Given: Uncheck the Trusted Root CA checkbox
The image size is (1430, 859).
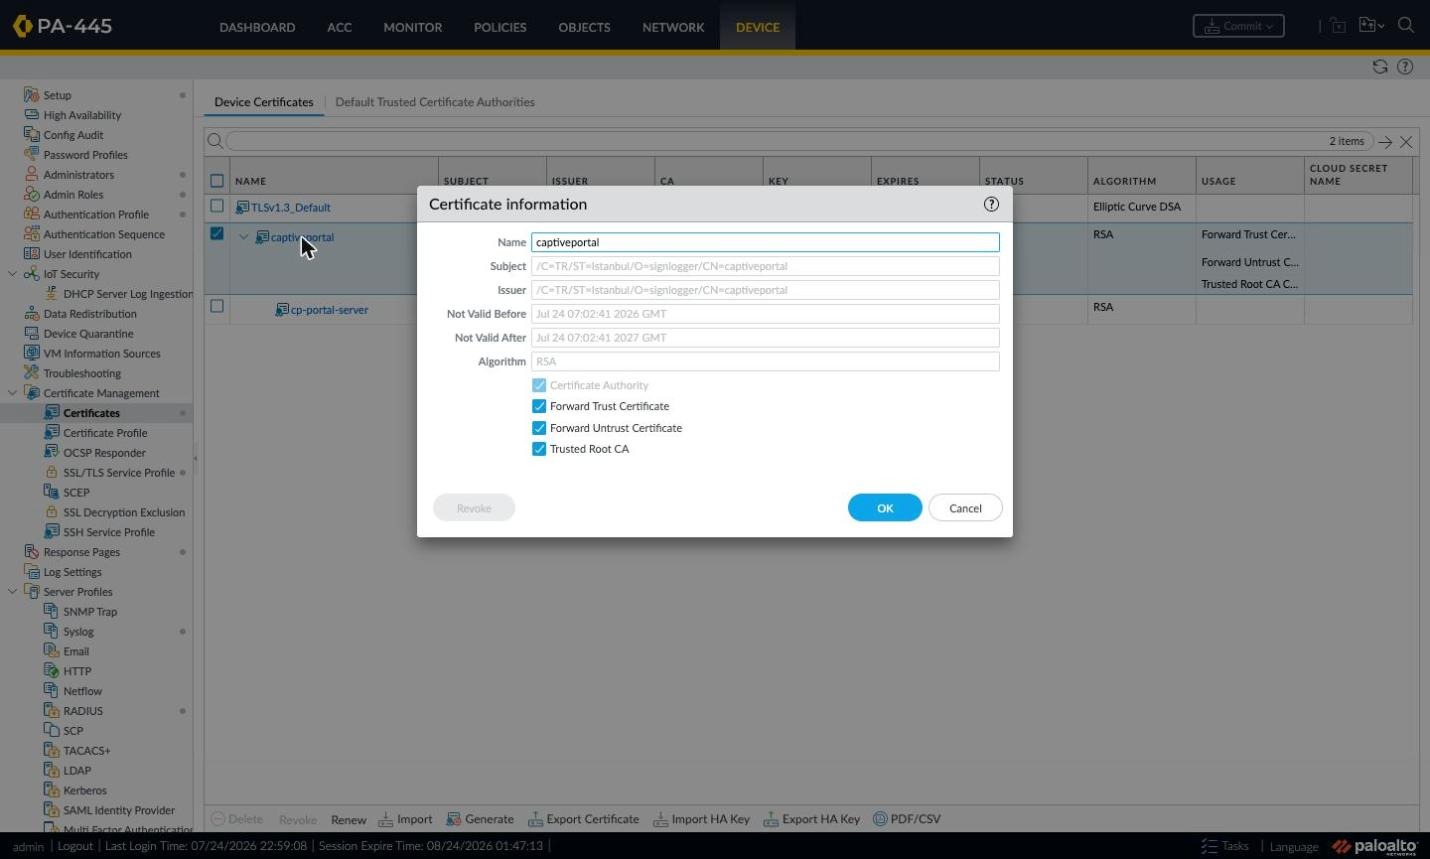Looking at the screenshot, I should tap(539, 449).
